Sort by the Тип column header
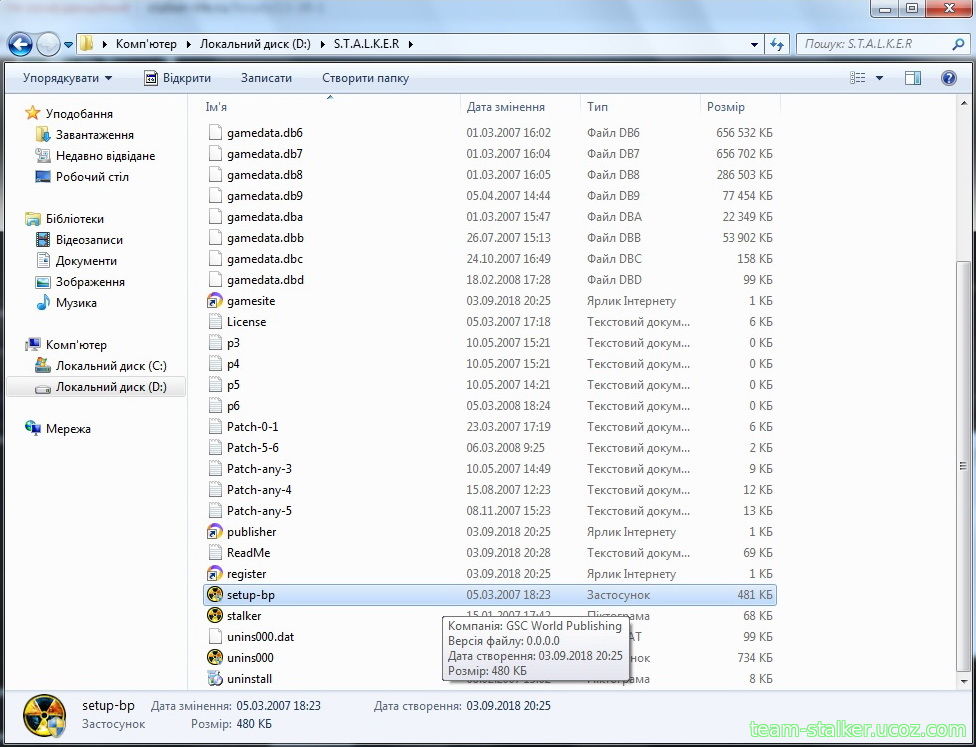Viewport: 976px width, 747px height. click(x=598, y=107)
